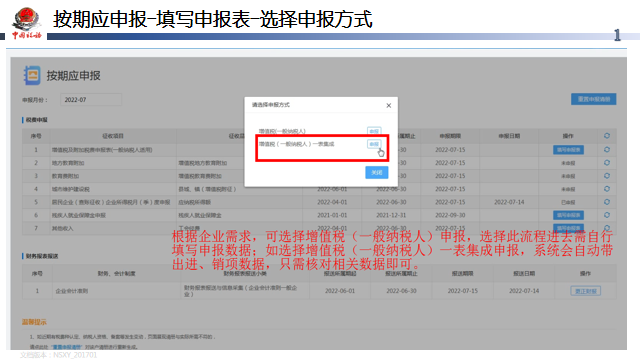The height and width of the screenshot is (360, 640).
Task: Click the 未申报 status in 地方教育附加 row
Action: click(568, 163)
